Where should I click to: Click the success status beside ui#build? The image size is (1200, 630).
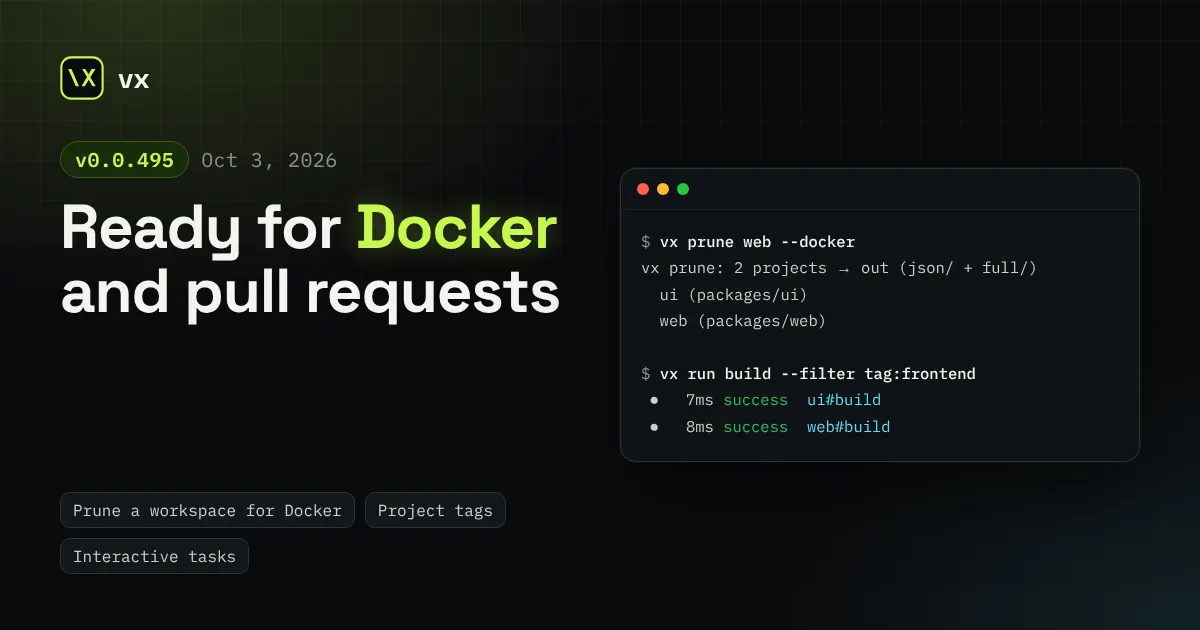pos(756,400)
